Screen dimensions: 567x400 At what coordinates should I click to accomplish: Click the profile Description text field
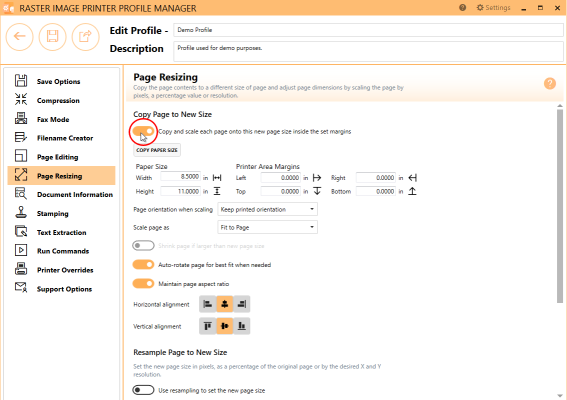pyautogui.click(x=368, y=51)
